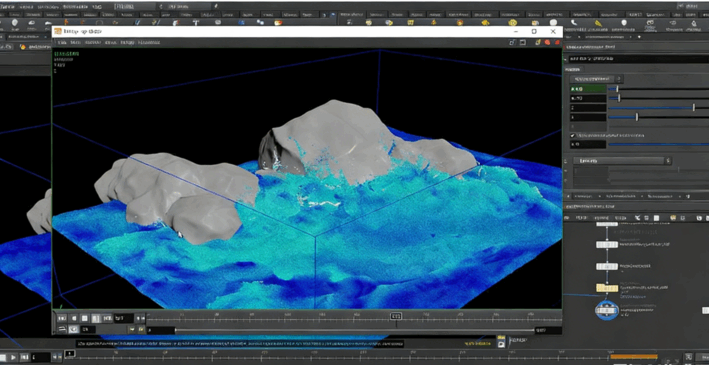Maximize the floating viewer window

(x=534, y=31)
